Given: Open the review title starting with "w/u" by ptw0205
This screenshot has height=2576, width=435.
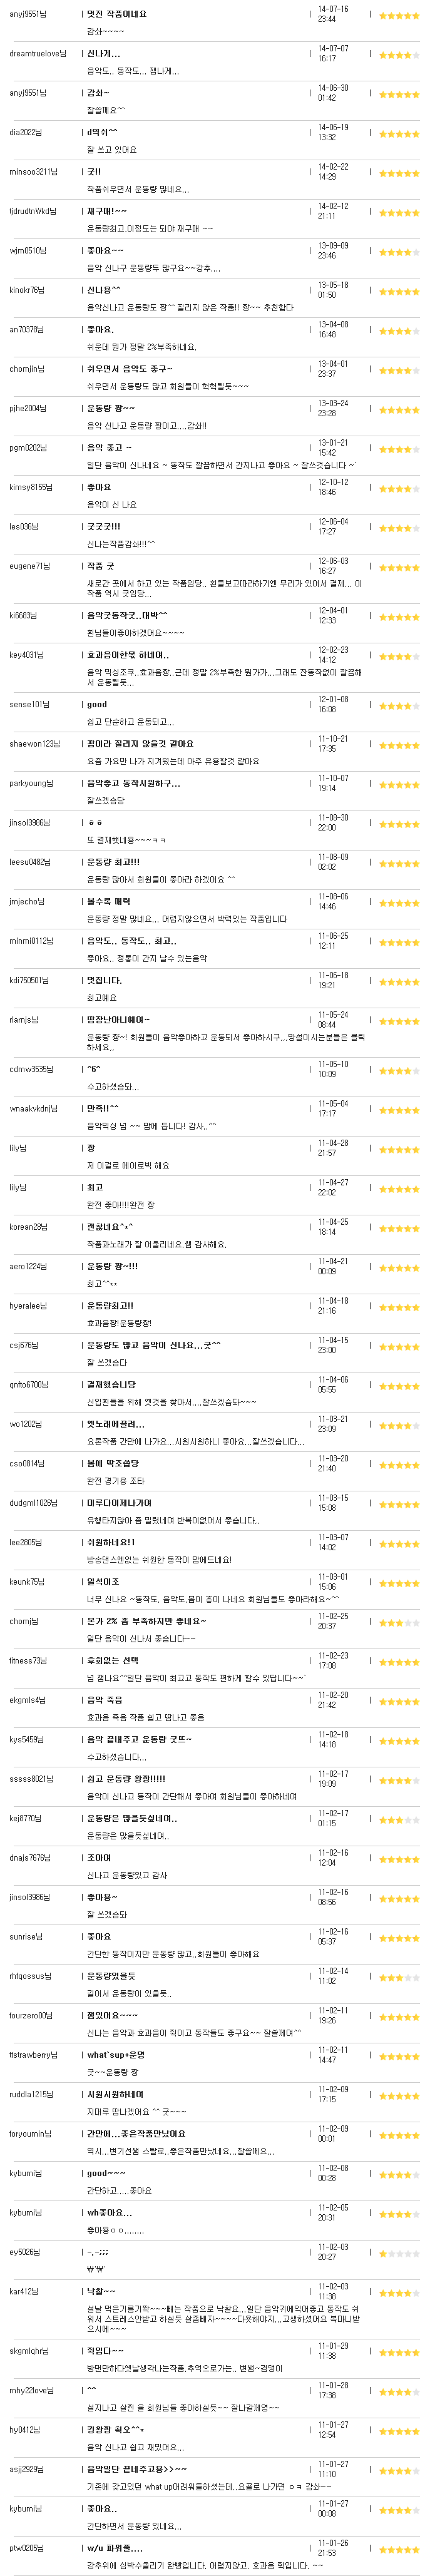Looking at the screenshot, I should coord(115,2548).
